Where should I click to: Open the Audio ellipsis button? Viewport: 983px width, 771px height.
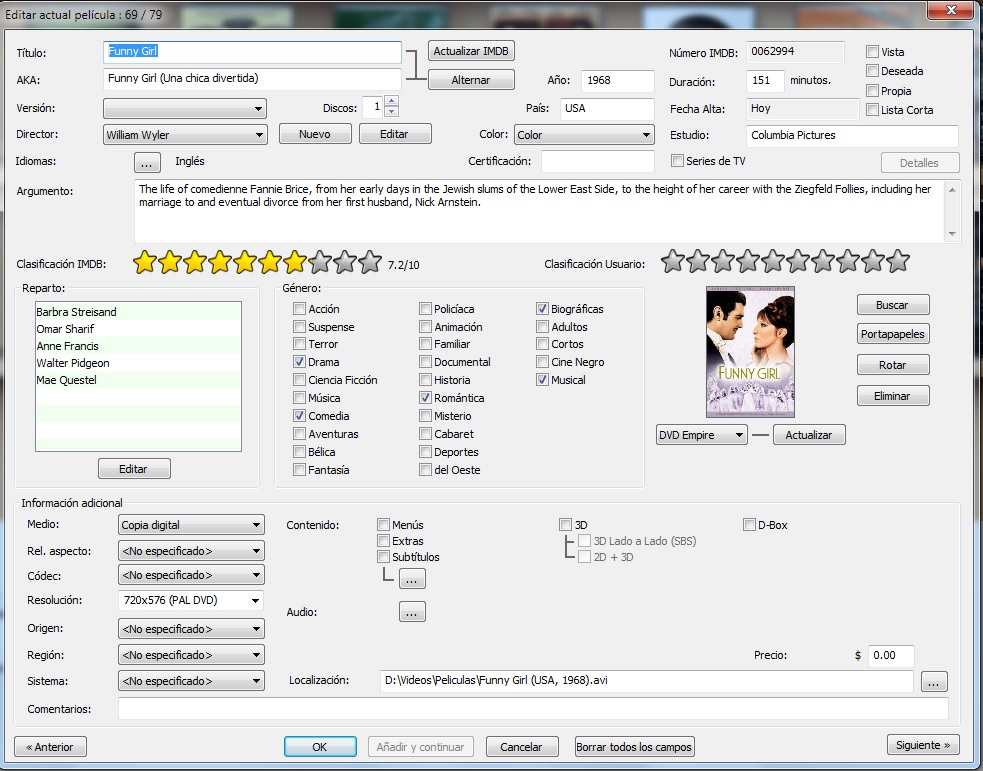[412, 611]
